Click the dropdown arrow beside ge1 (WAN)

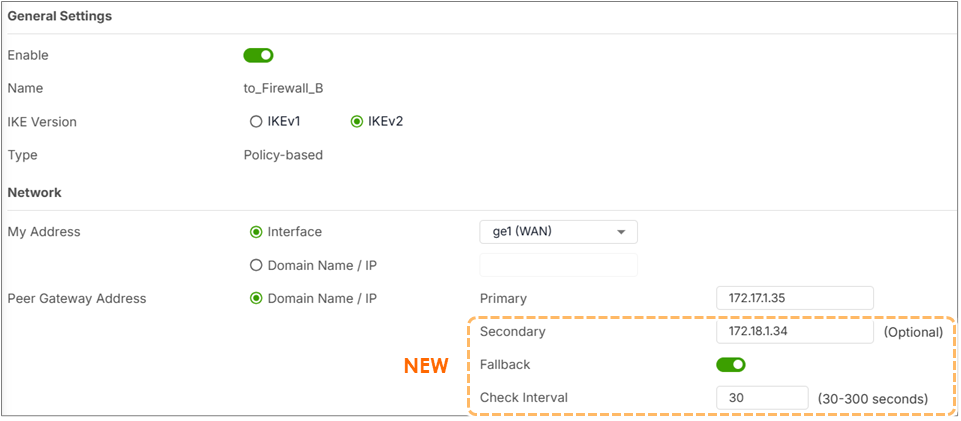click(x=620, y=233)
